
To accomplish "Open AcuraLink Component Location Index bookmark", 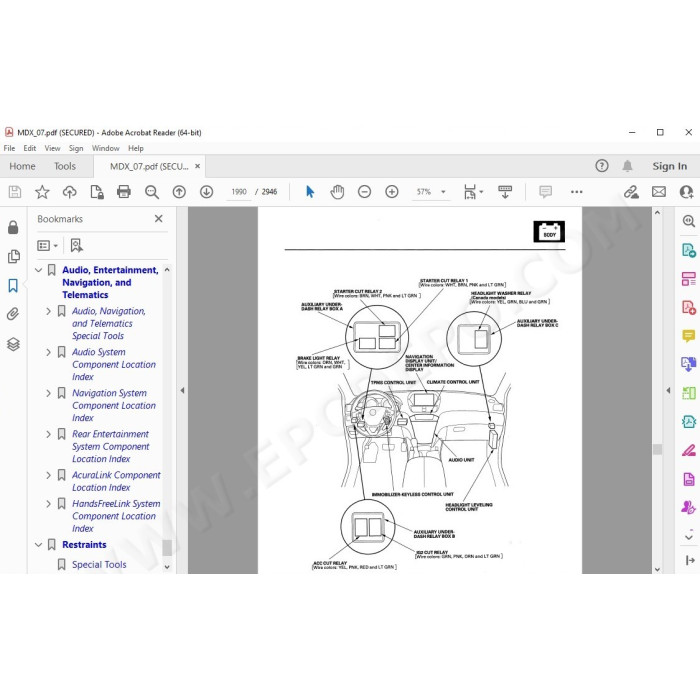I will (116, 481).
